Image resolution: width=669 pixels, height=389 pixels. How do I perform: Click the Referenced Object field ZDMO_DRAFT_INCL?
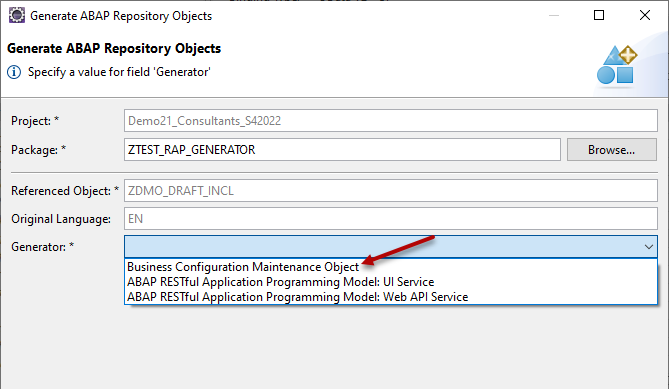(x=390, y=191)
